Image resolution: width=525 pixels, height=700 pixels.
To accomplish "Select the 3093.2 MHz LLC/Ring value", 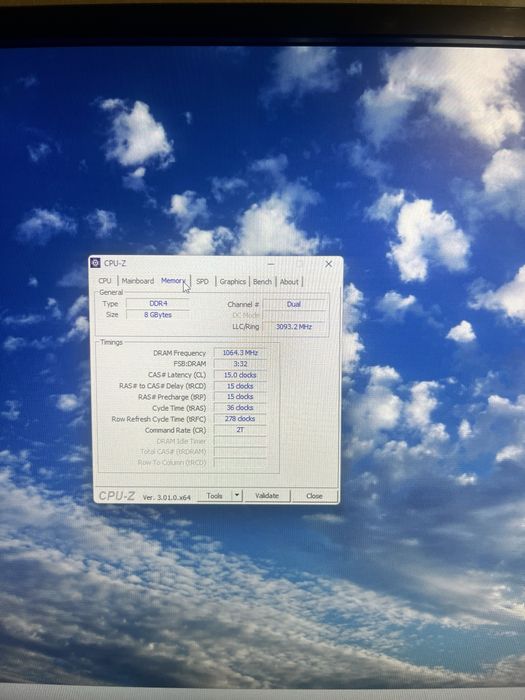I will pyautogui.click(x=294, y=327).
